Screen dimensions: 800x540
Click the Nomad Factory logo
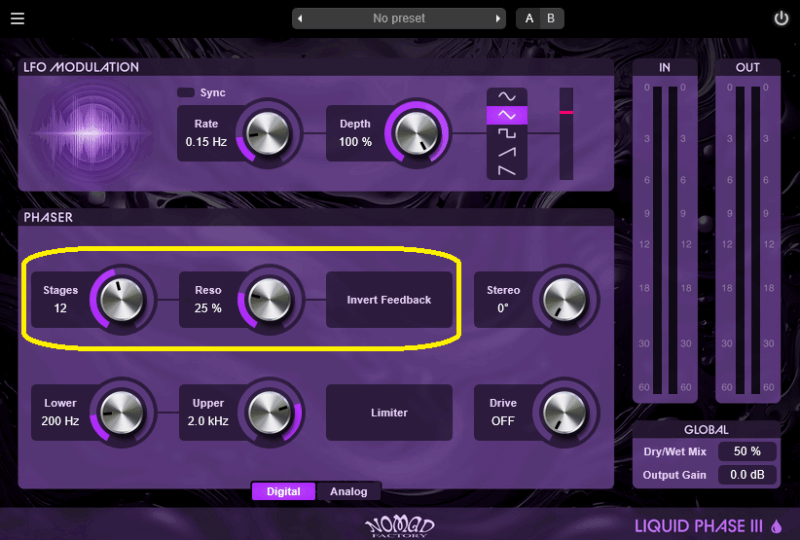point(400,526)
